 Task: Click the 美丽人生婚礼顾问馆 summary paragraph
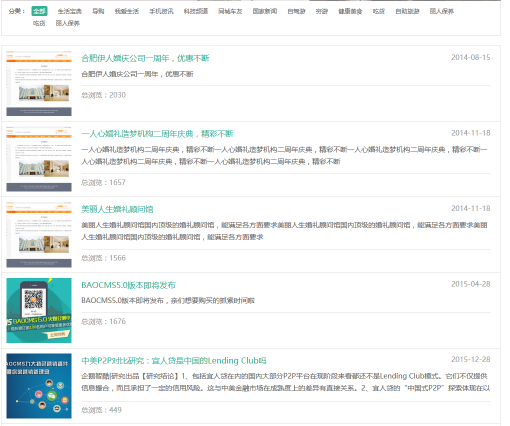pos(284,231)
